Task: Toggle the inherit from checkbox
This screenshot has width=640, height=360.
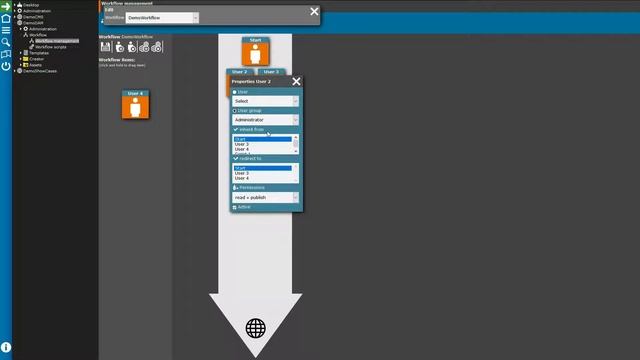Action: (236, 129)
